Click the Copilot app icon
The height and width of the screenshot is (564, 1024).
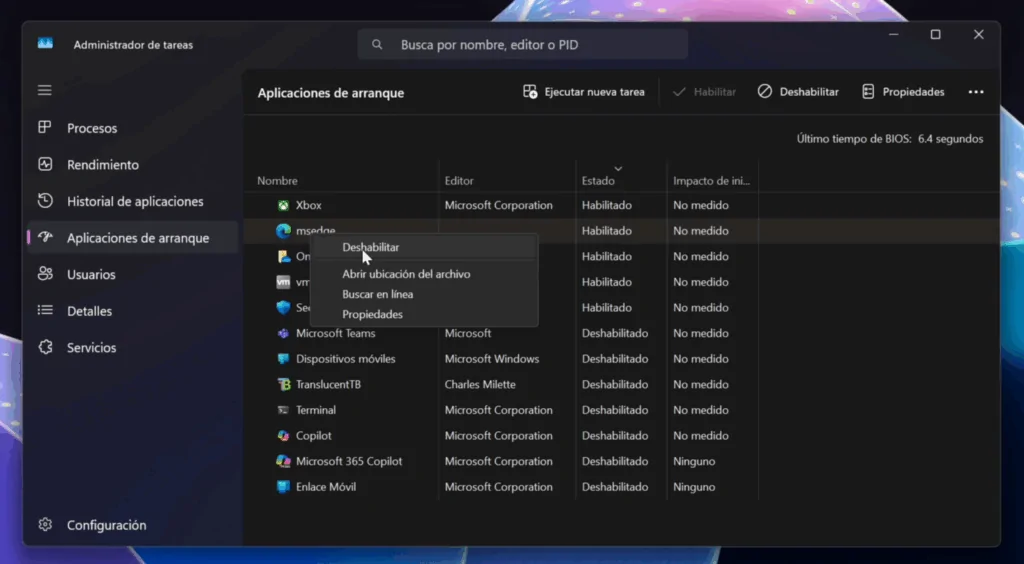pos(283,435)
